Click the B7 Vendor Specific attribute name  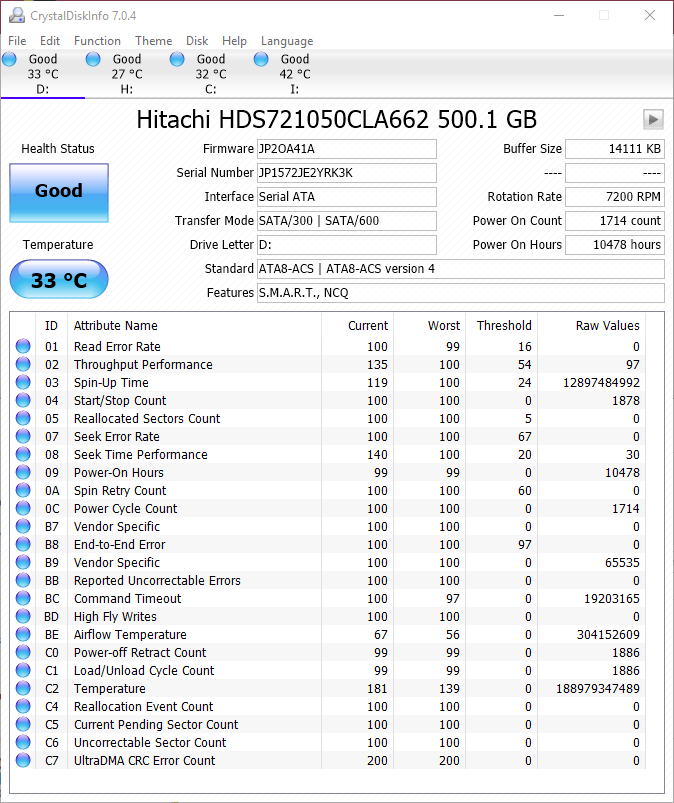[117, 526]
